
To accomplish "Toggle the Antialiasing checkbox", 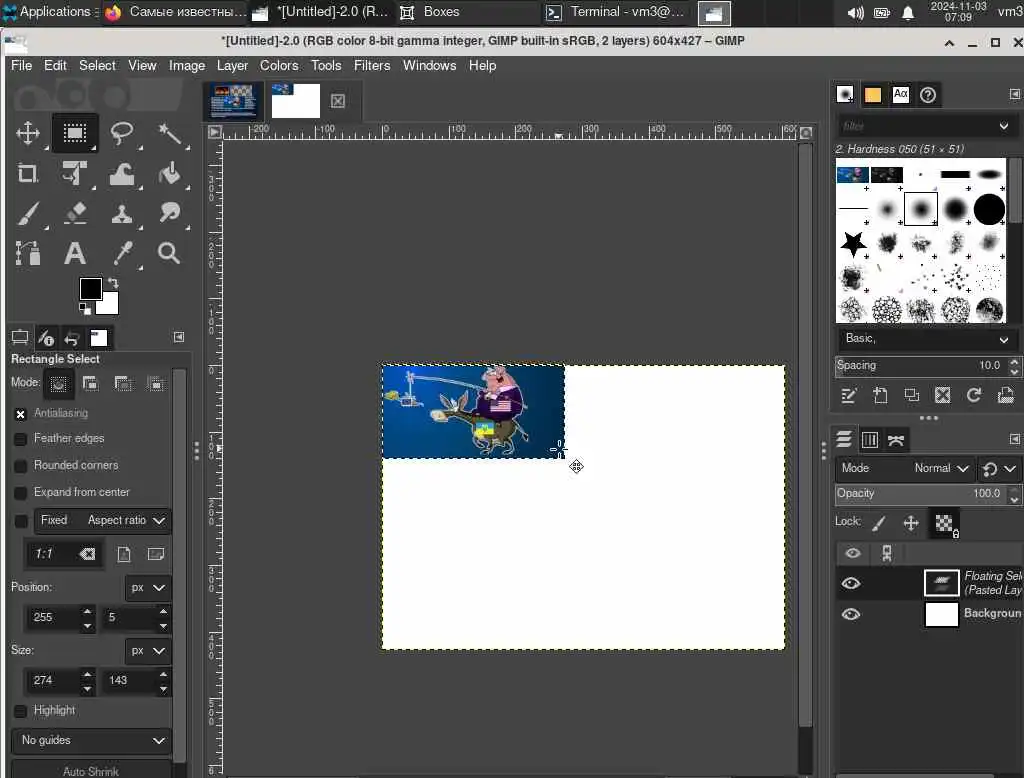I will [x=20, y=414].
